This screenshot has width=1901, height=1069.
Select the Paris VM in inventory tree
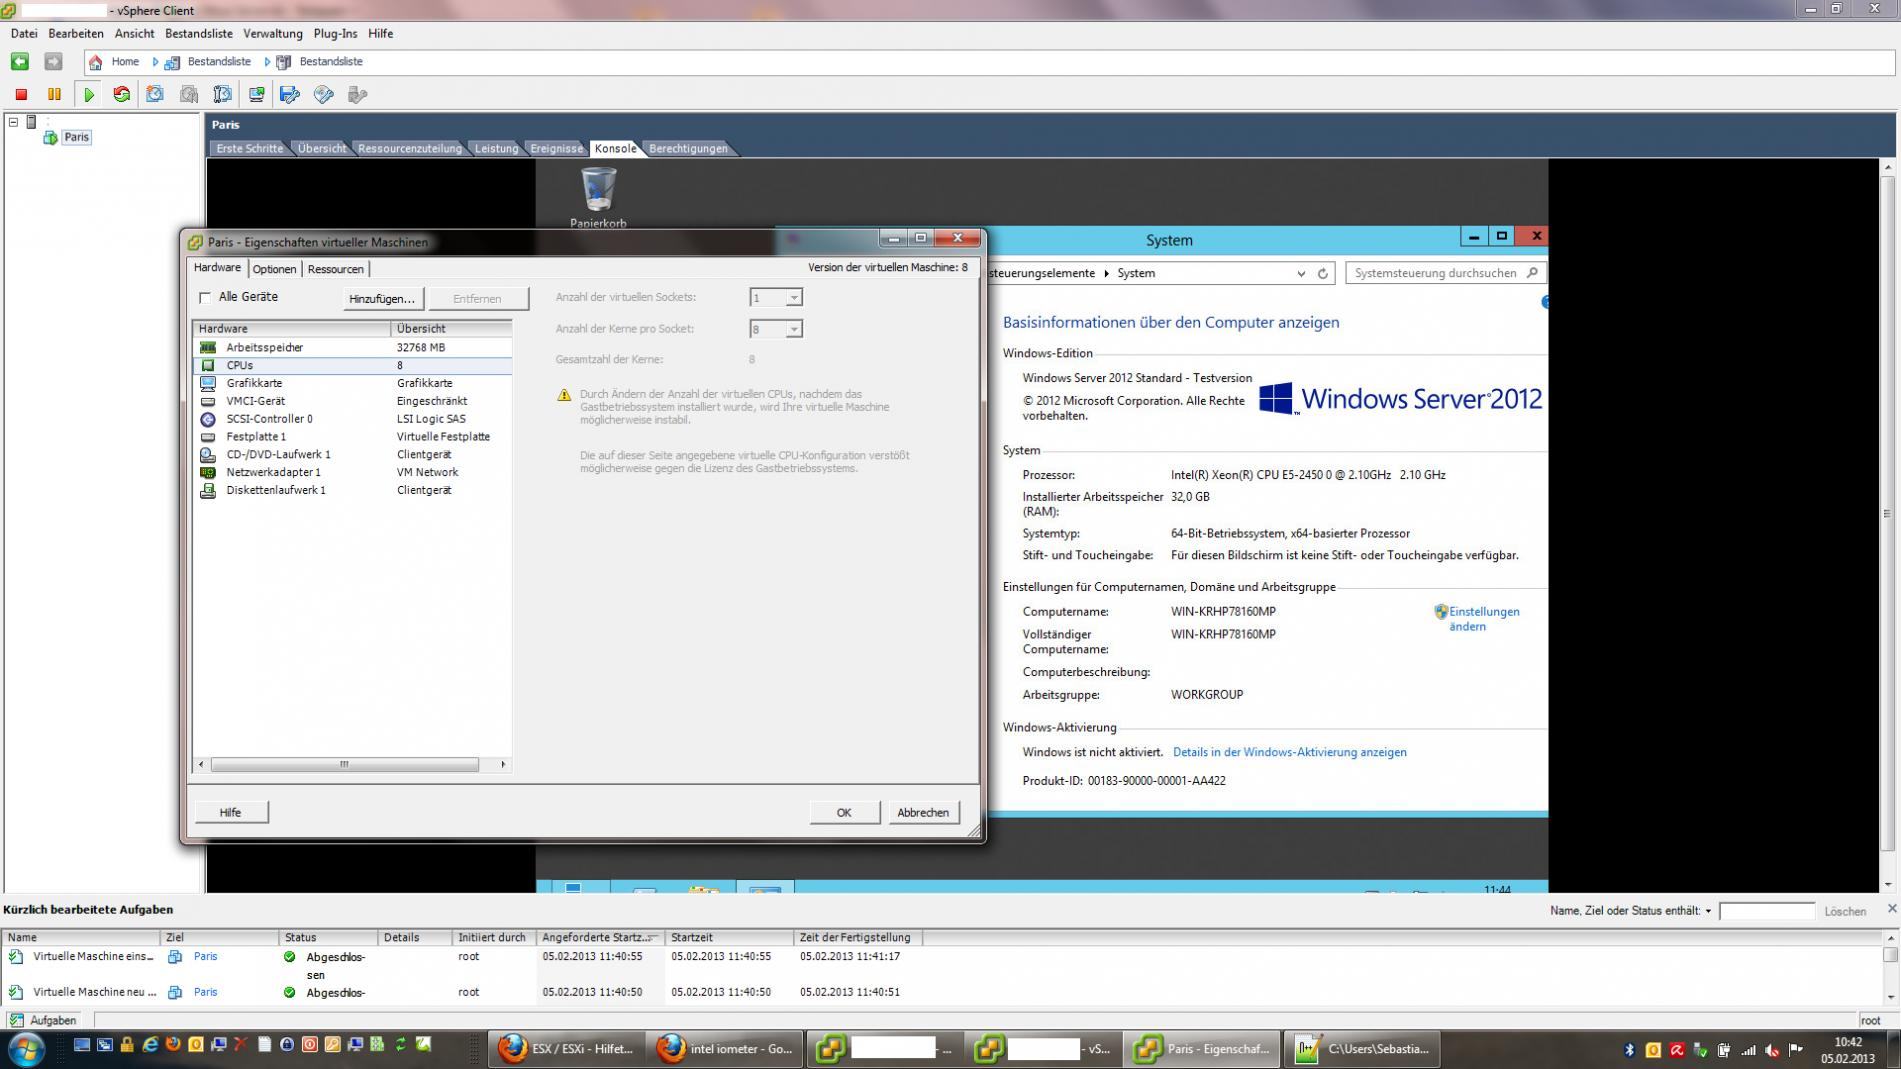pyautogui.click(x=76, y=137)
